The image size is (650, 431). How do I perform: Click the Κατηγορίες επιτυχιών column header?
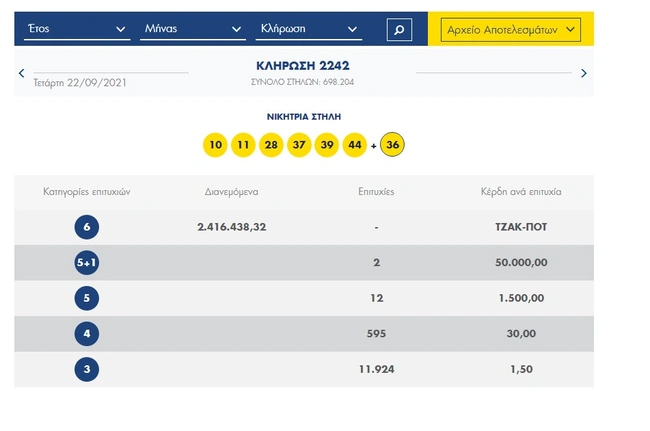(87, 191)
